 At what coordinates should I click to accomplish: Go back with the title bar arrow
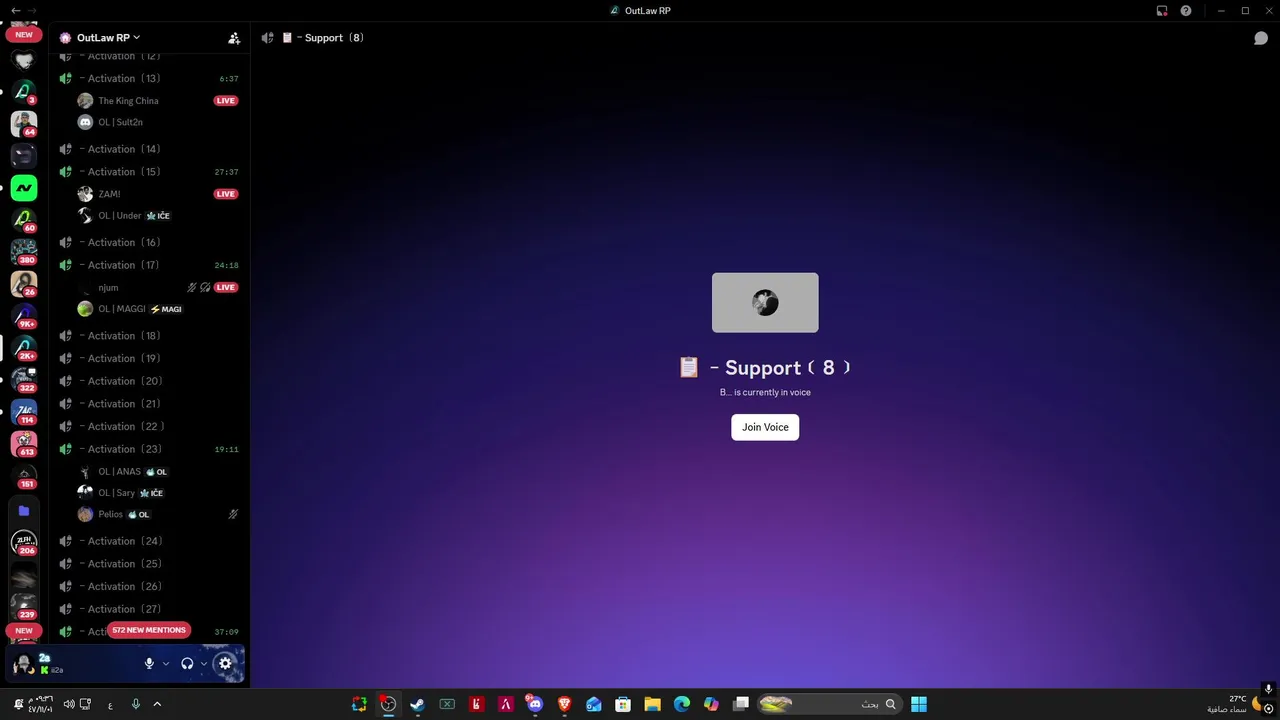(x=15, y=11)
